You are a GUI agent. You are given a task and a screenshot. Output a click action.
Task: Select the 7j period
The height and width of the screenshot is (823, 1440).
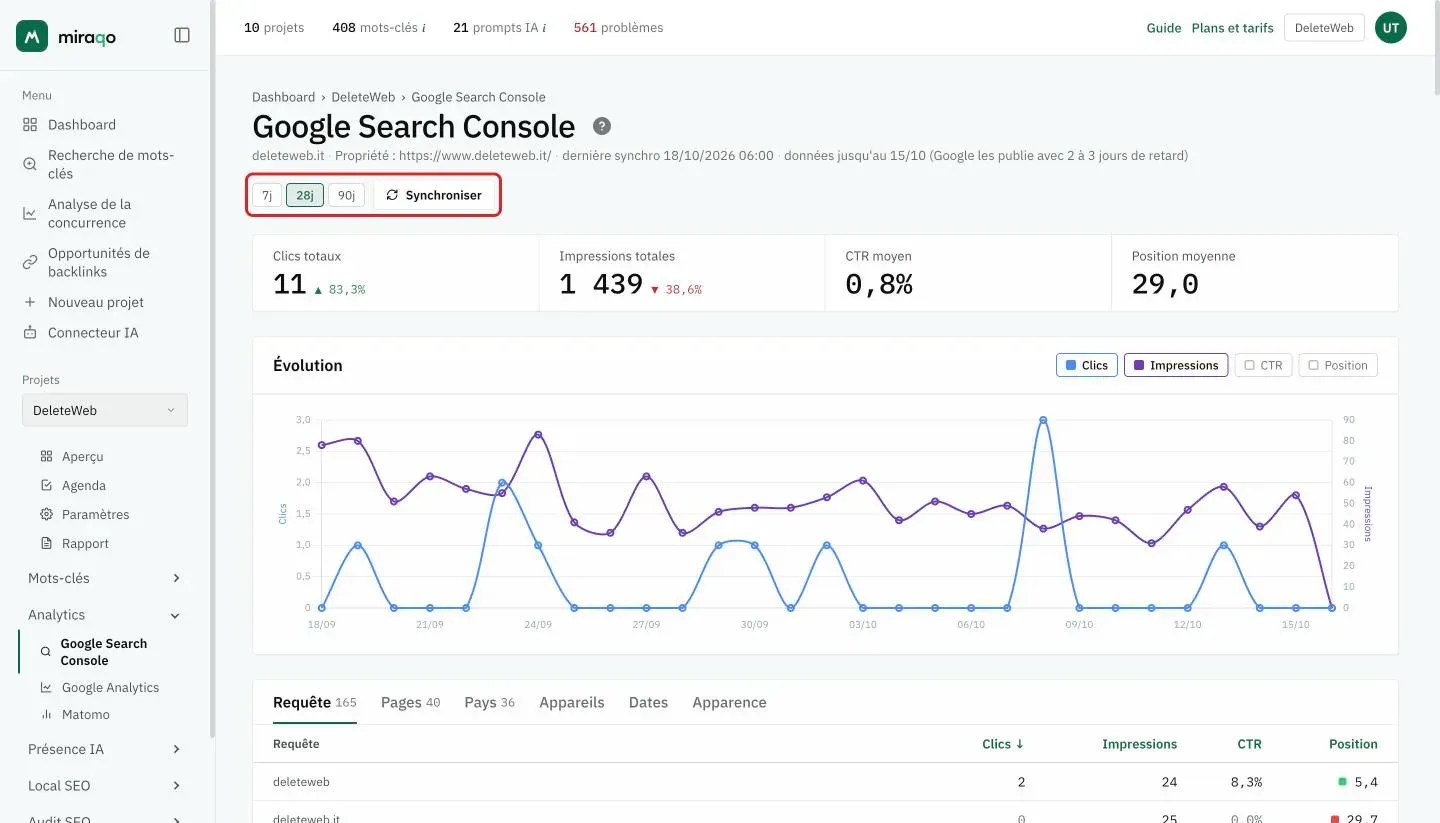[267, 195]
